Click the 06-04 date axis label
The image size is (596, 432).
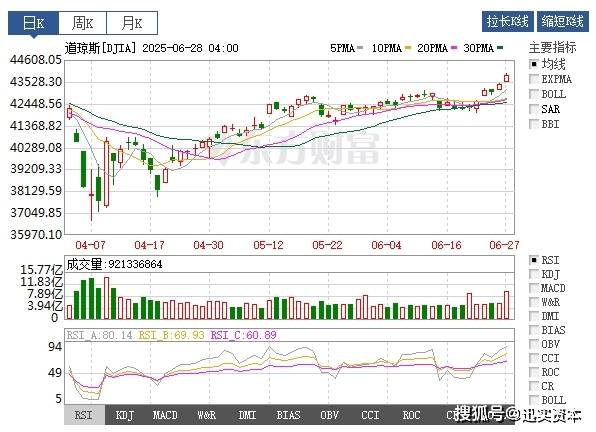pyautogui.click(x=386, y=245)
